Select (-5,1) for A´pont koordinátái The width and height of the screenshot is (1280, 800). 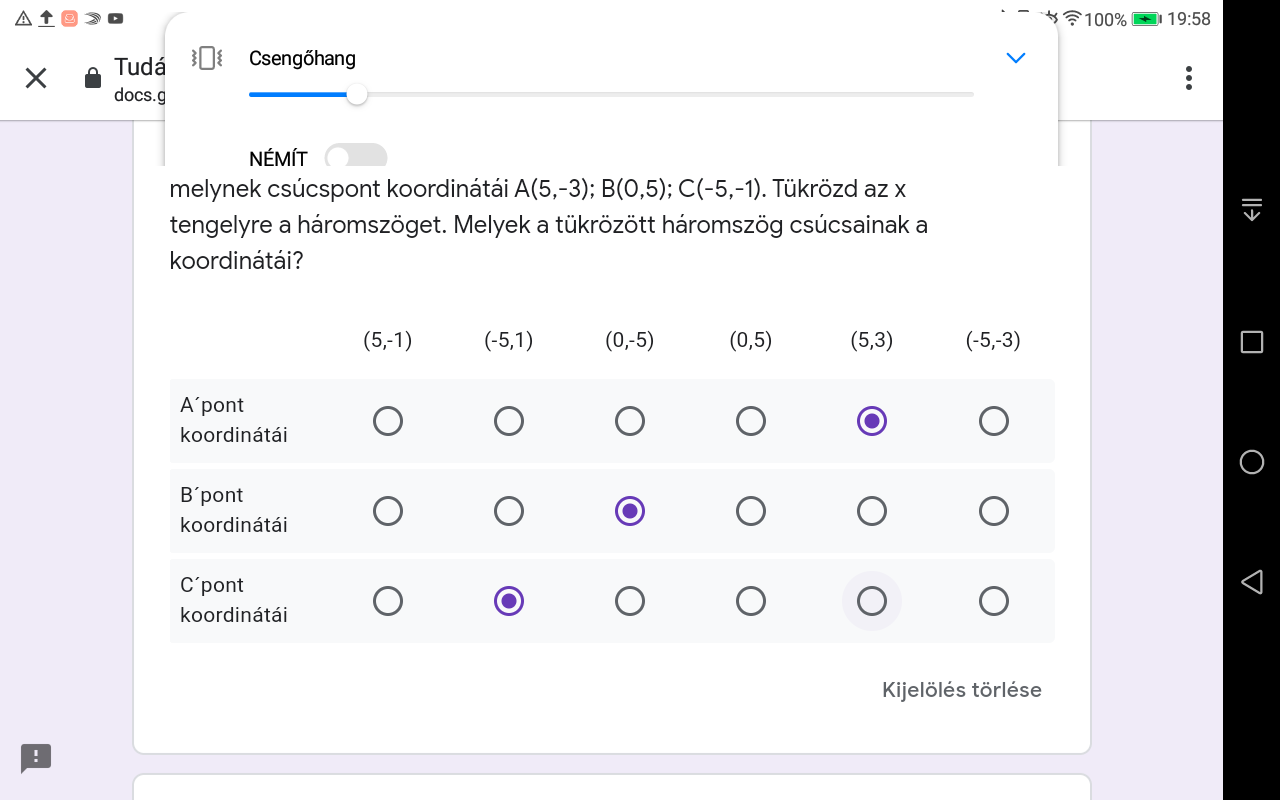pyautogui.click(x=509, y=421)
